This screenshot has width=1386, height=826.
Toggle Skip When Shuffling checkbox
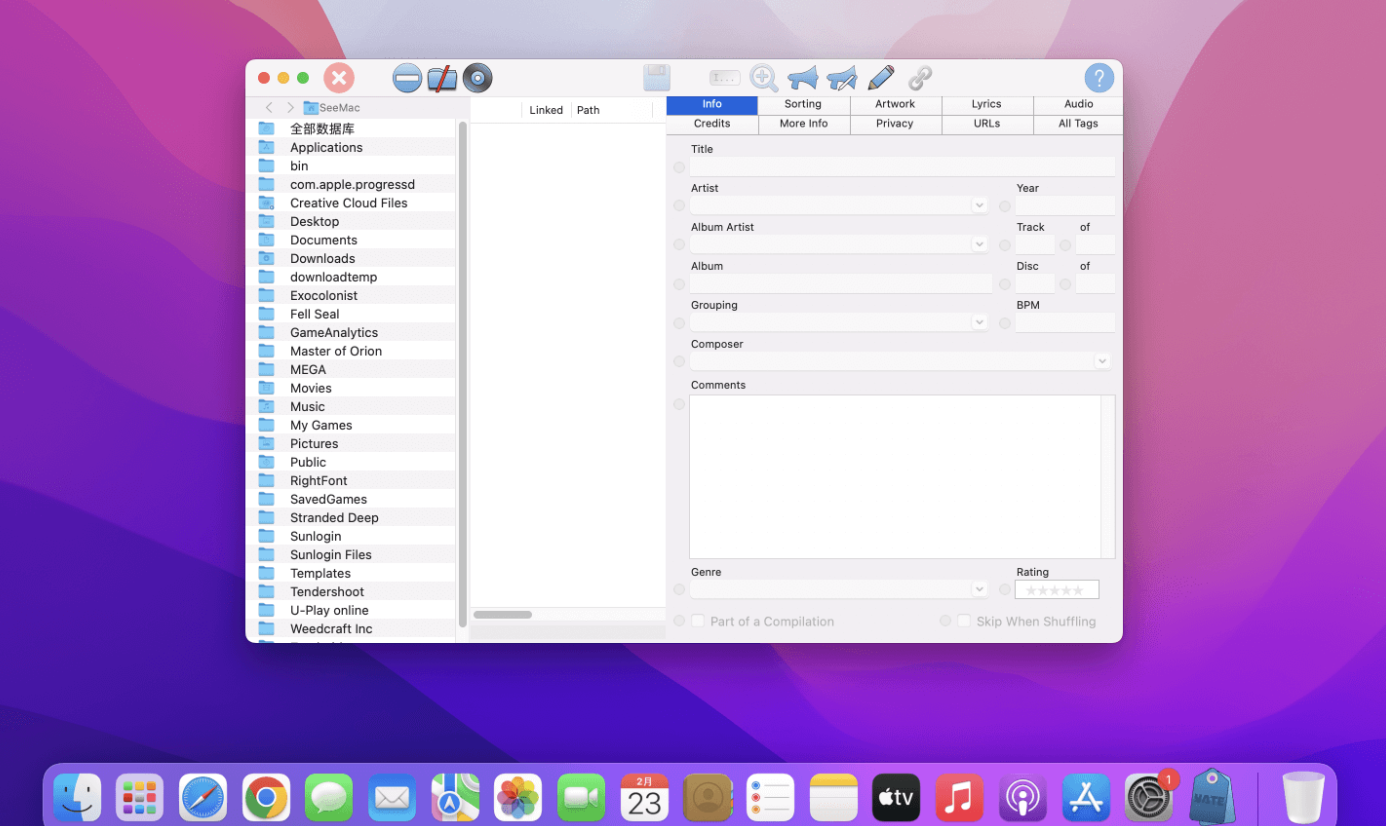[x=964, y=621]
